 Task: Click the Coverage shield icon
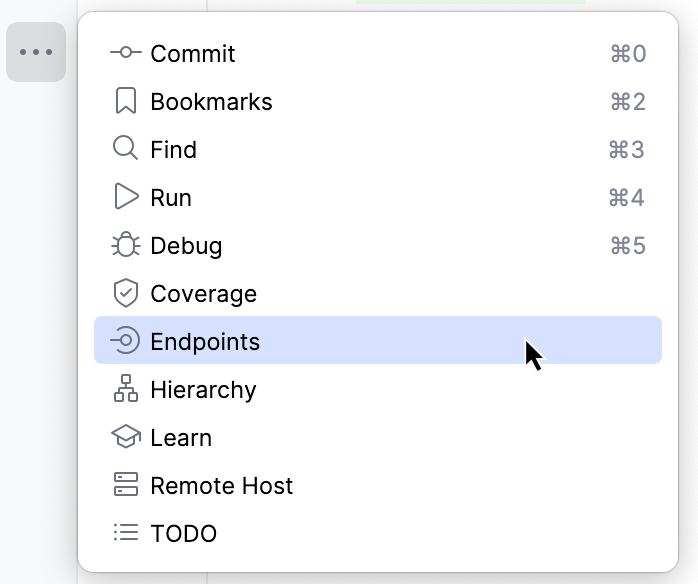[x=125, y=294]
